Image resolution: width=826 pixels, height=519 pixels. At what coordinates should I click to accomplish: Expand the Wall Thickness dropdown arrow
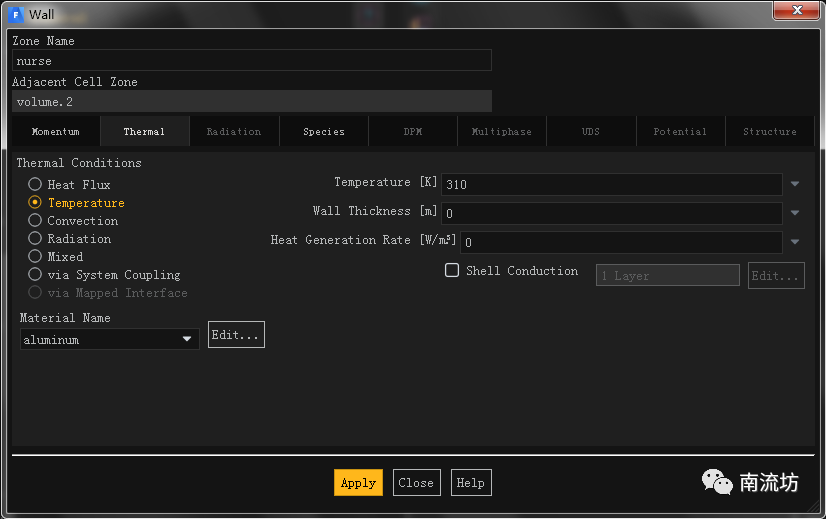tap(795, 213)
